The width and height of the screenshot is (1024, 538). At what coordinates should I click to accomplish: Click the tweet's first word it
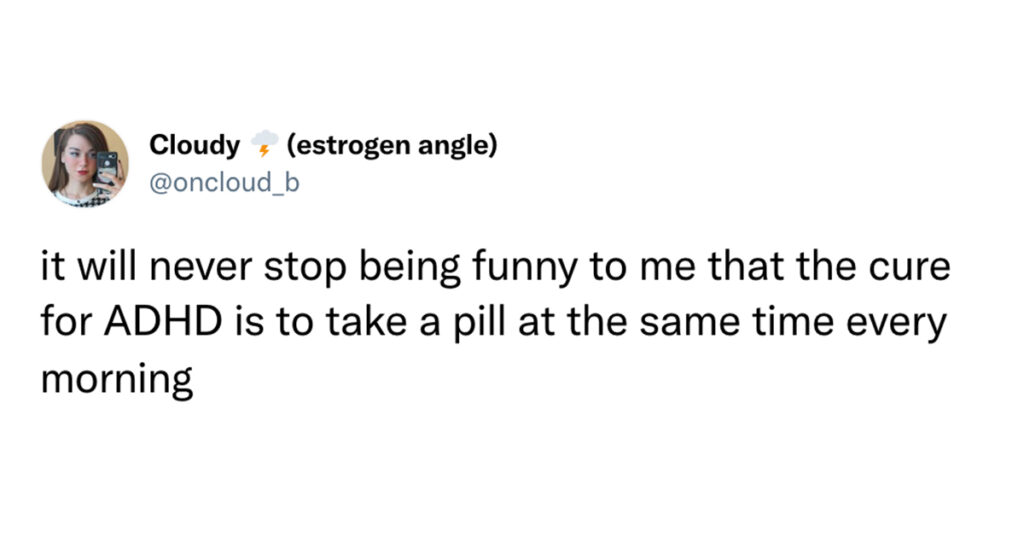[x=53, y=267]
